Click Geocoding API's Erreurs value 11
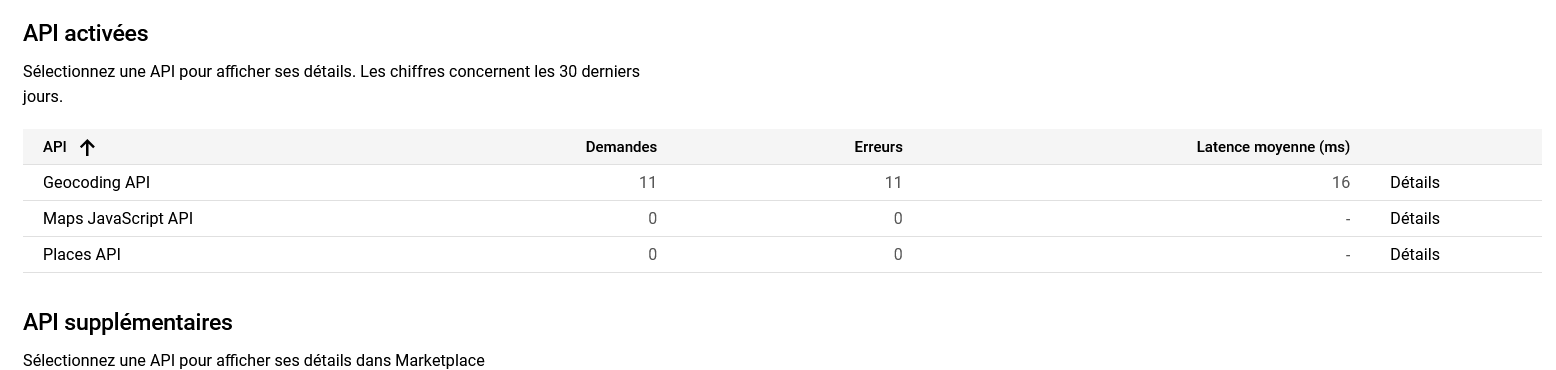 [x=893, y=183]
